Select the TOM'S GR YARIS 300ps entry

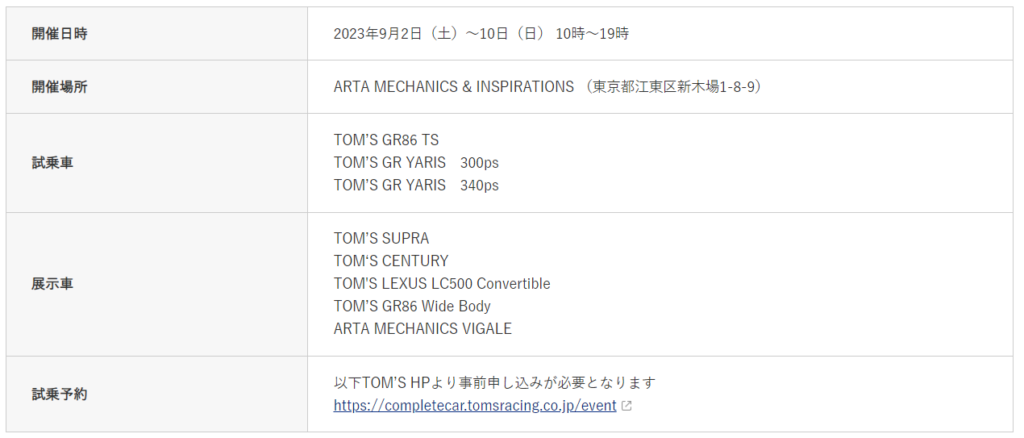tap(416, 163)
